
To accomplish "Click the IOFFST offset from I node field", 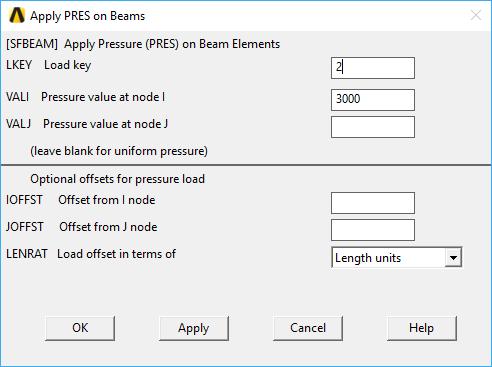I will pyautogui.click(x=373, y=203).
